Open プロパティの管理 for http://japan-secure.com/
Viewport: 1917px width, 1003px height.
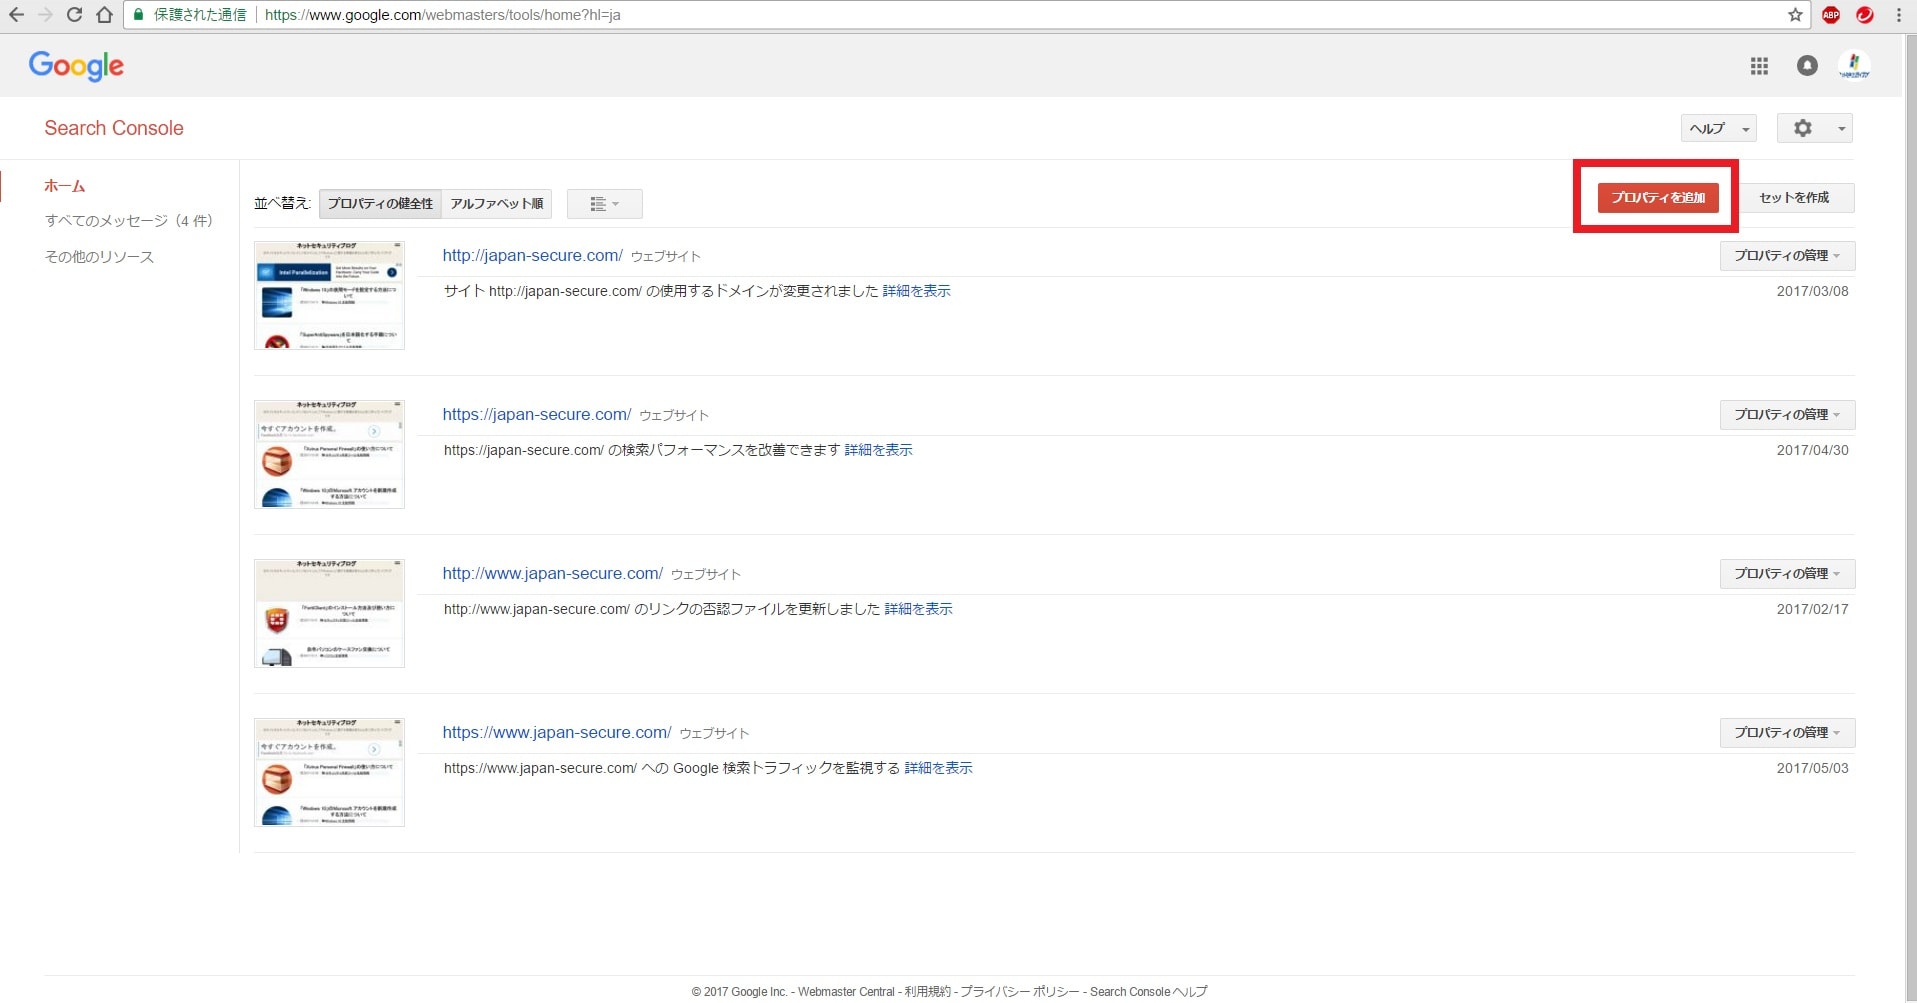click(1787, 256)
